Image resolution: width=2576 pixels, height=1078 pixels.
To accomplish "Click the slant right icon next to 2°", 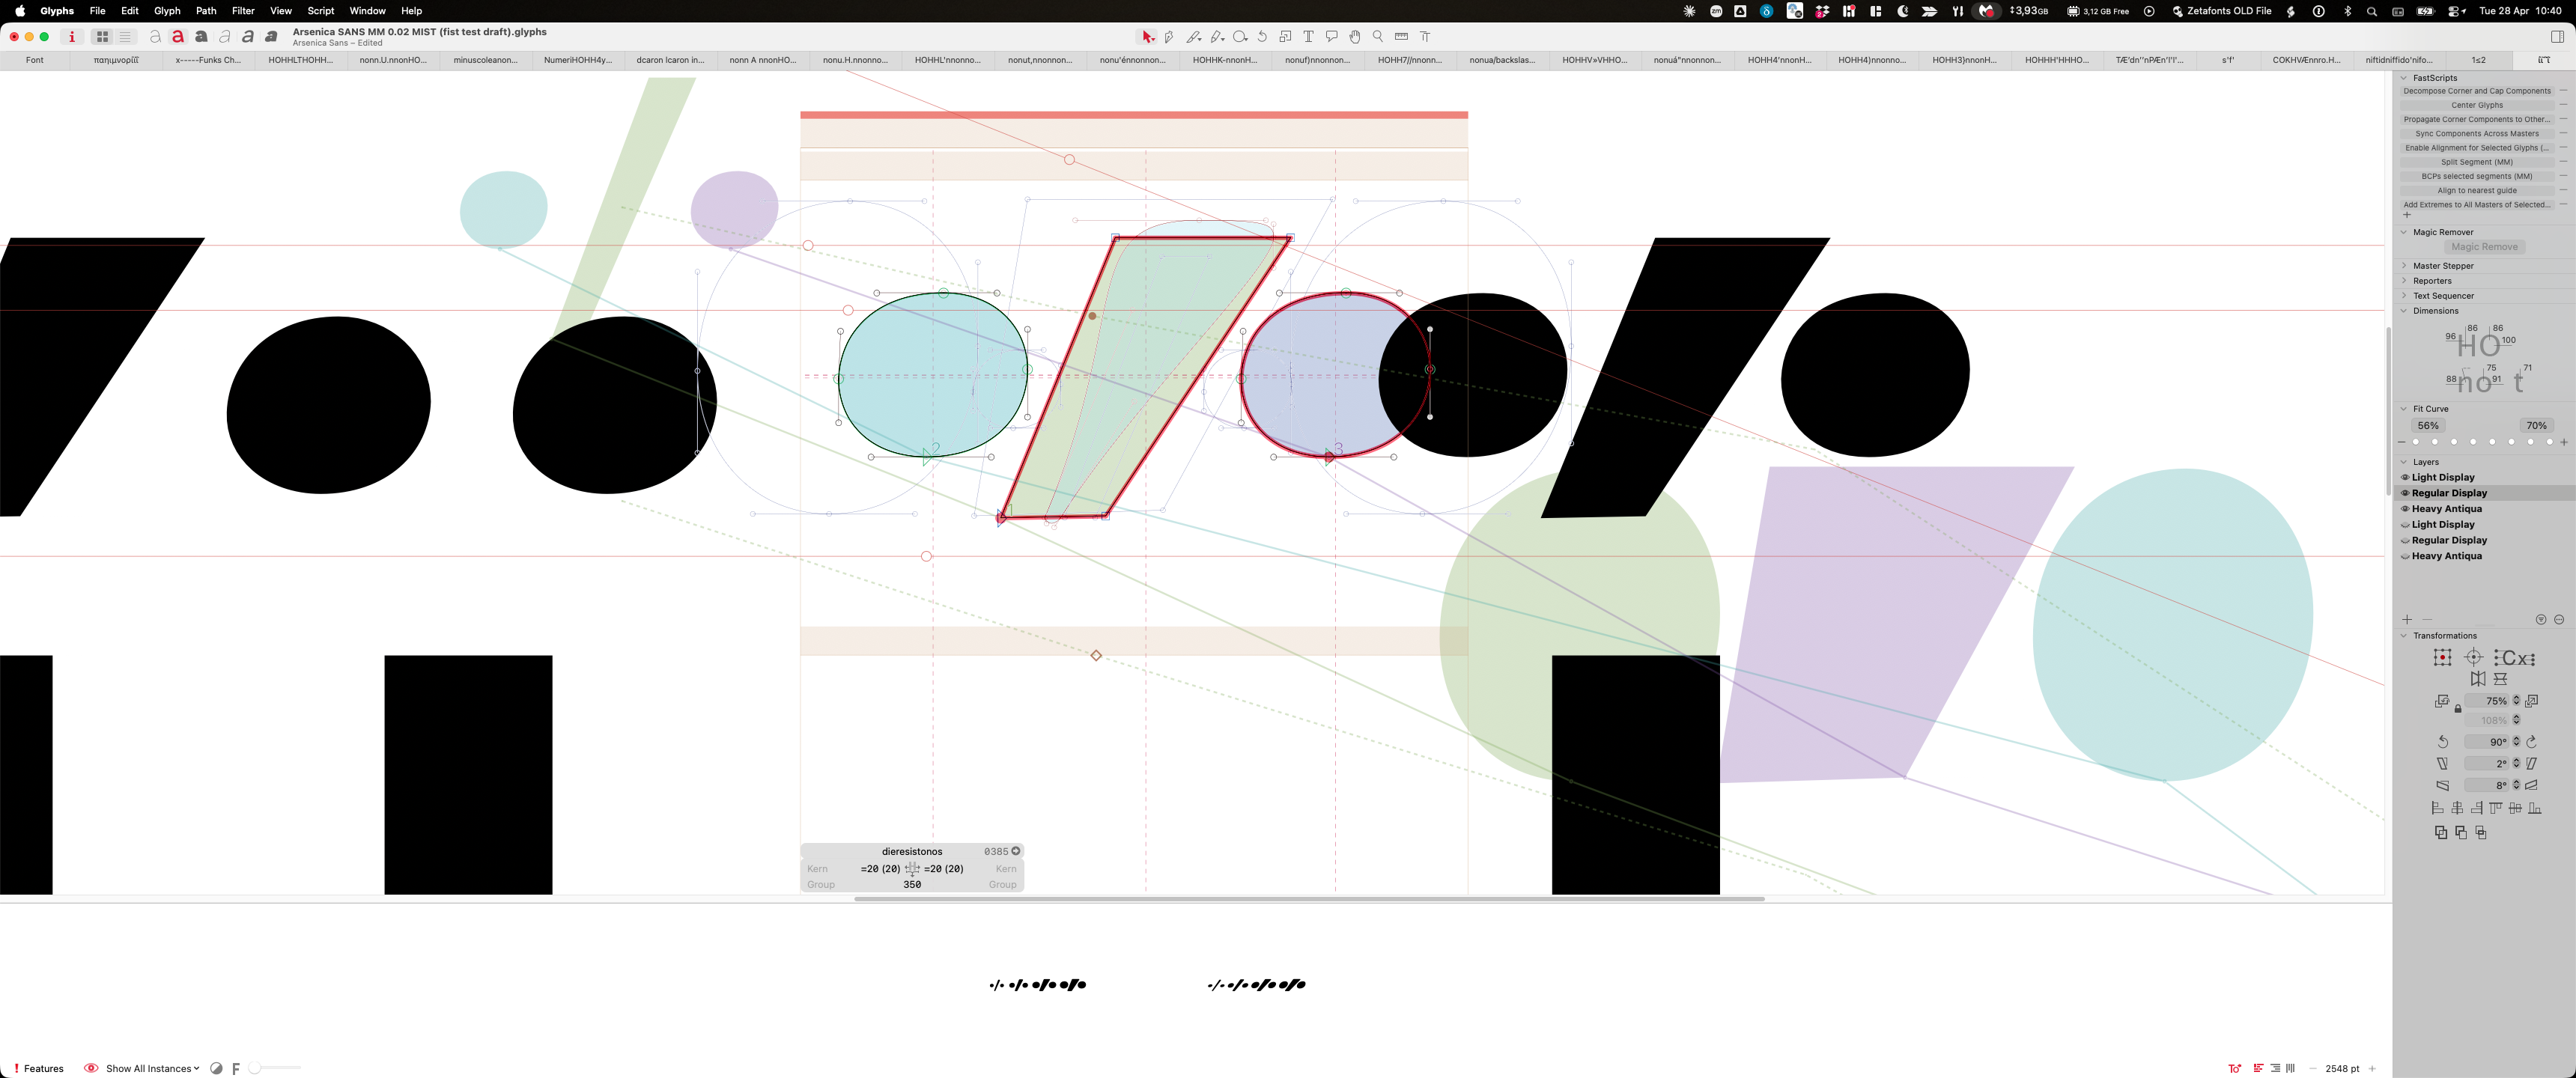I will [2532, 764].
